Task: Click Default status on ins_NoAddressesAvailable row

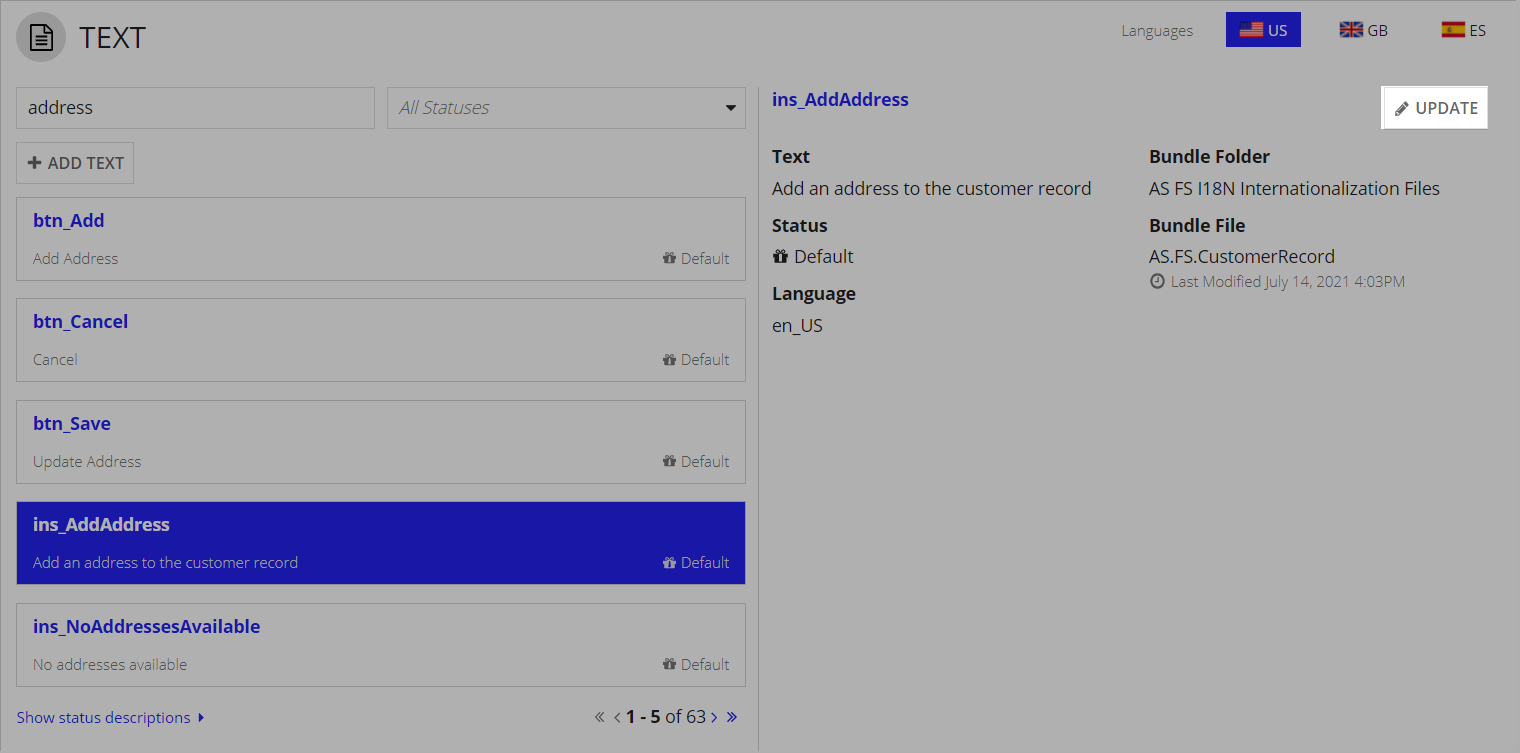Action: (x=696, y=664)
